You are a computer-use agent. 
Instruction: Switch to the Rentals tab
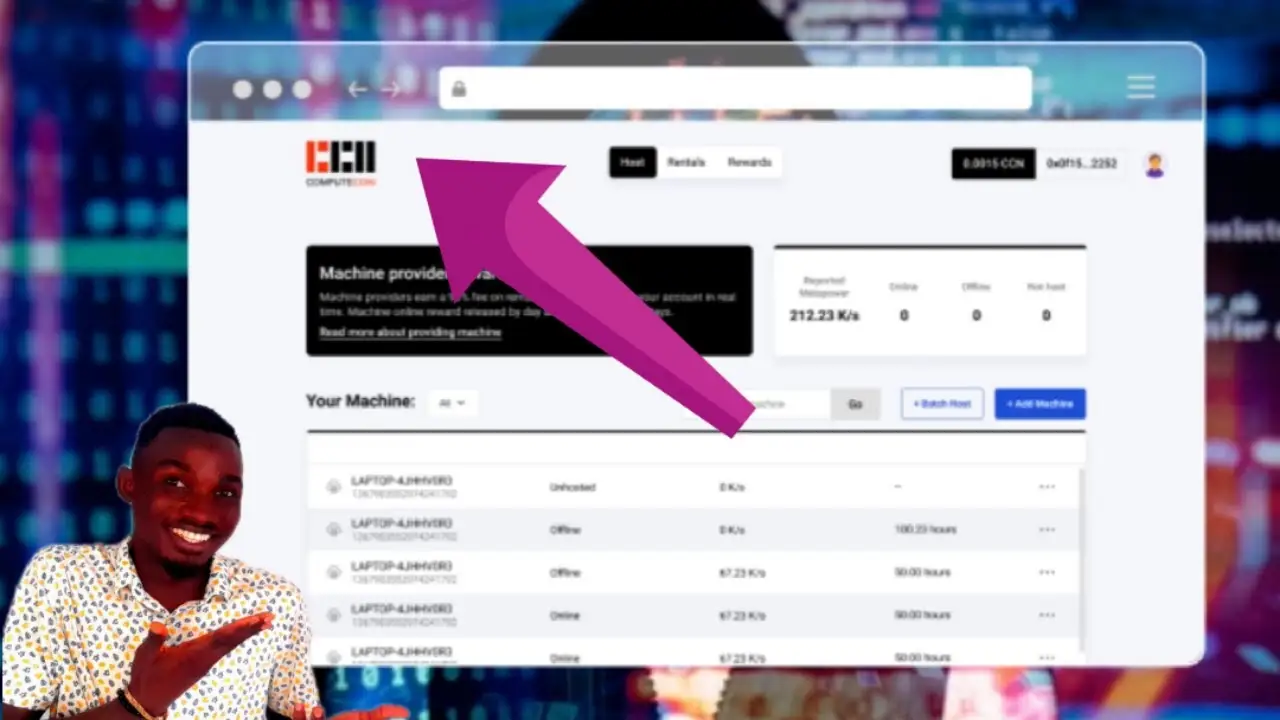pyautogui.click(x=686, y=162)
